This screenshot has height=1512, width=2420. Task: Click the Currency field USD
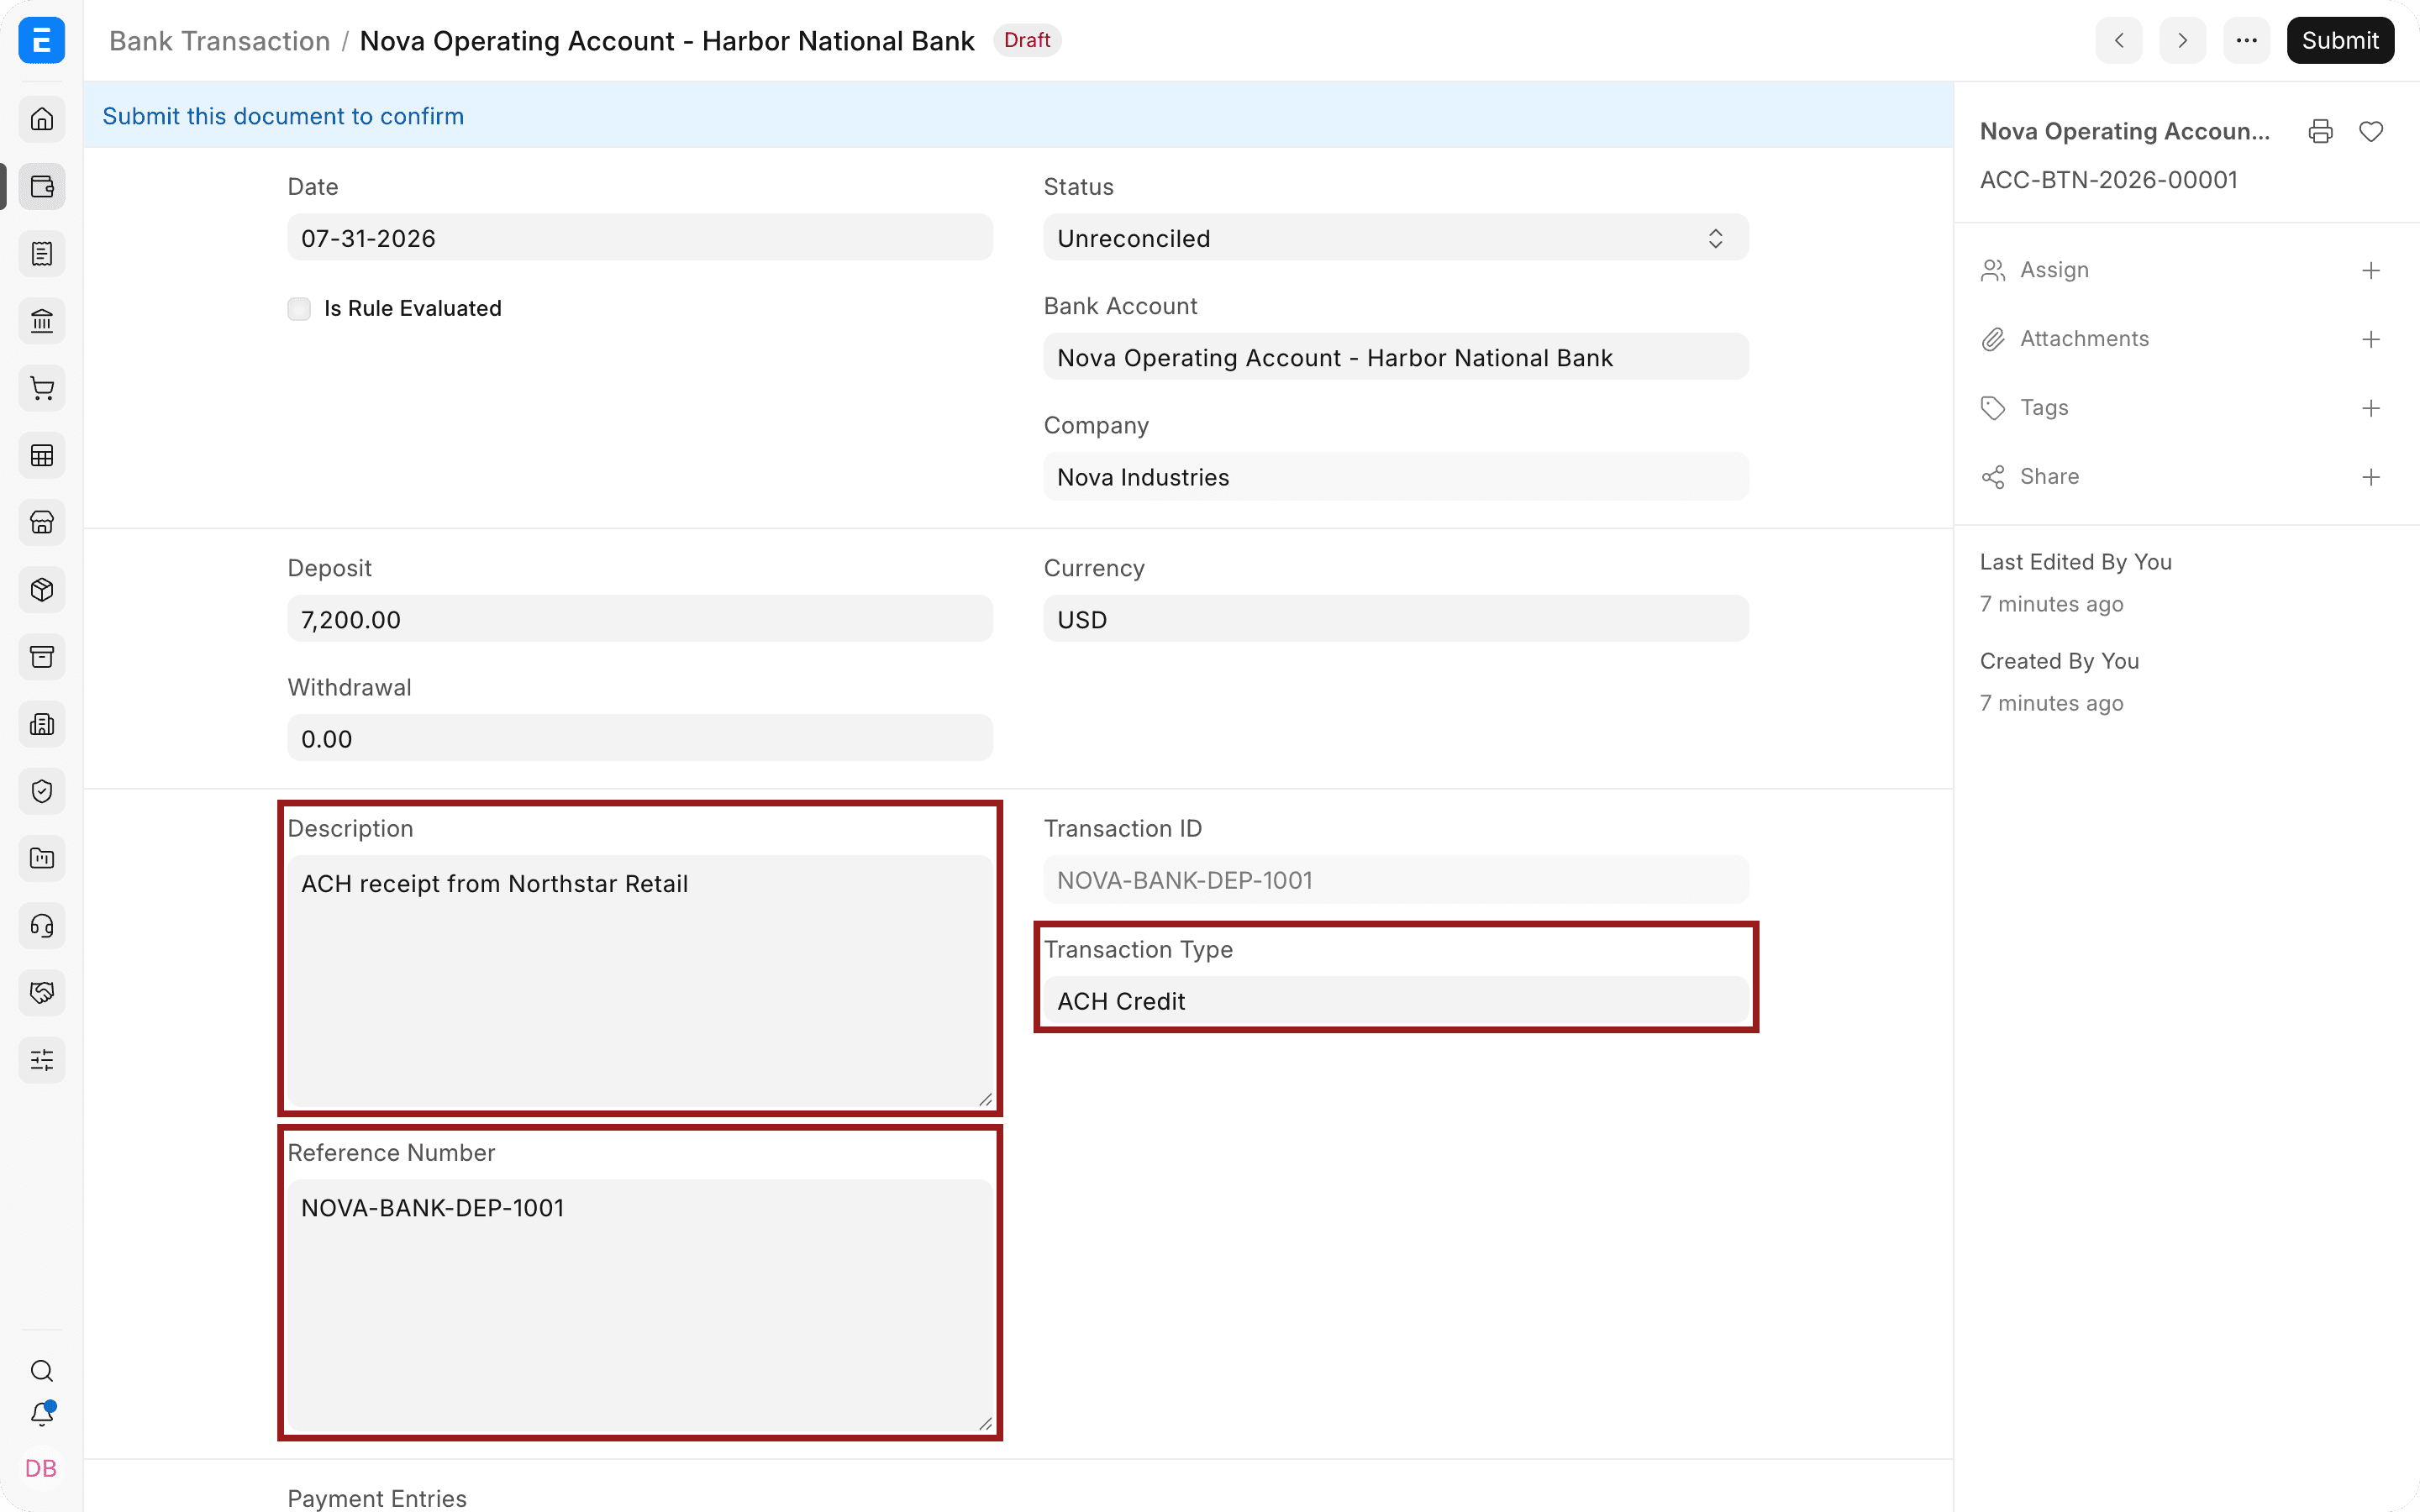pyautogui.click(x=1396, y=619)
